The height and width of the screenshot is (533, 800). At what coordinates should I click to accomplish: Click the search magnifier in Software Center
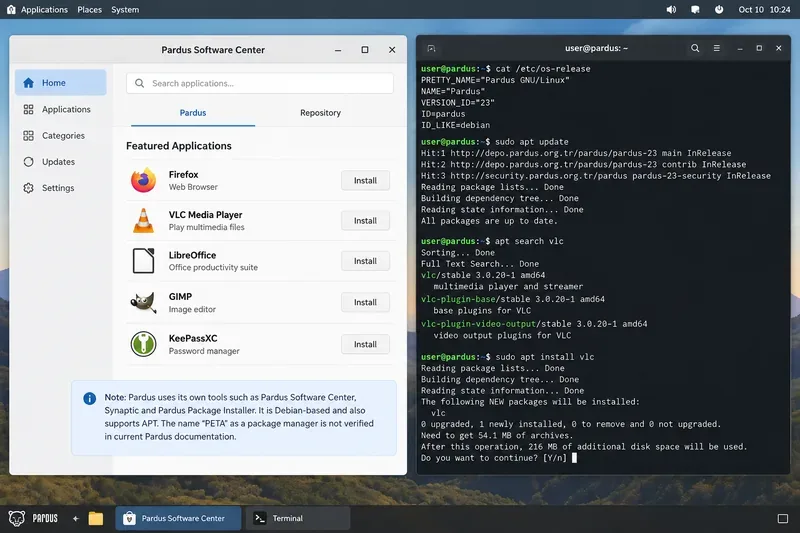139,83
